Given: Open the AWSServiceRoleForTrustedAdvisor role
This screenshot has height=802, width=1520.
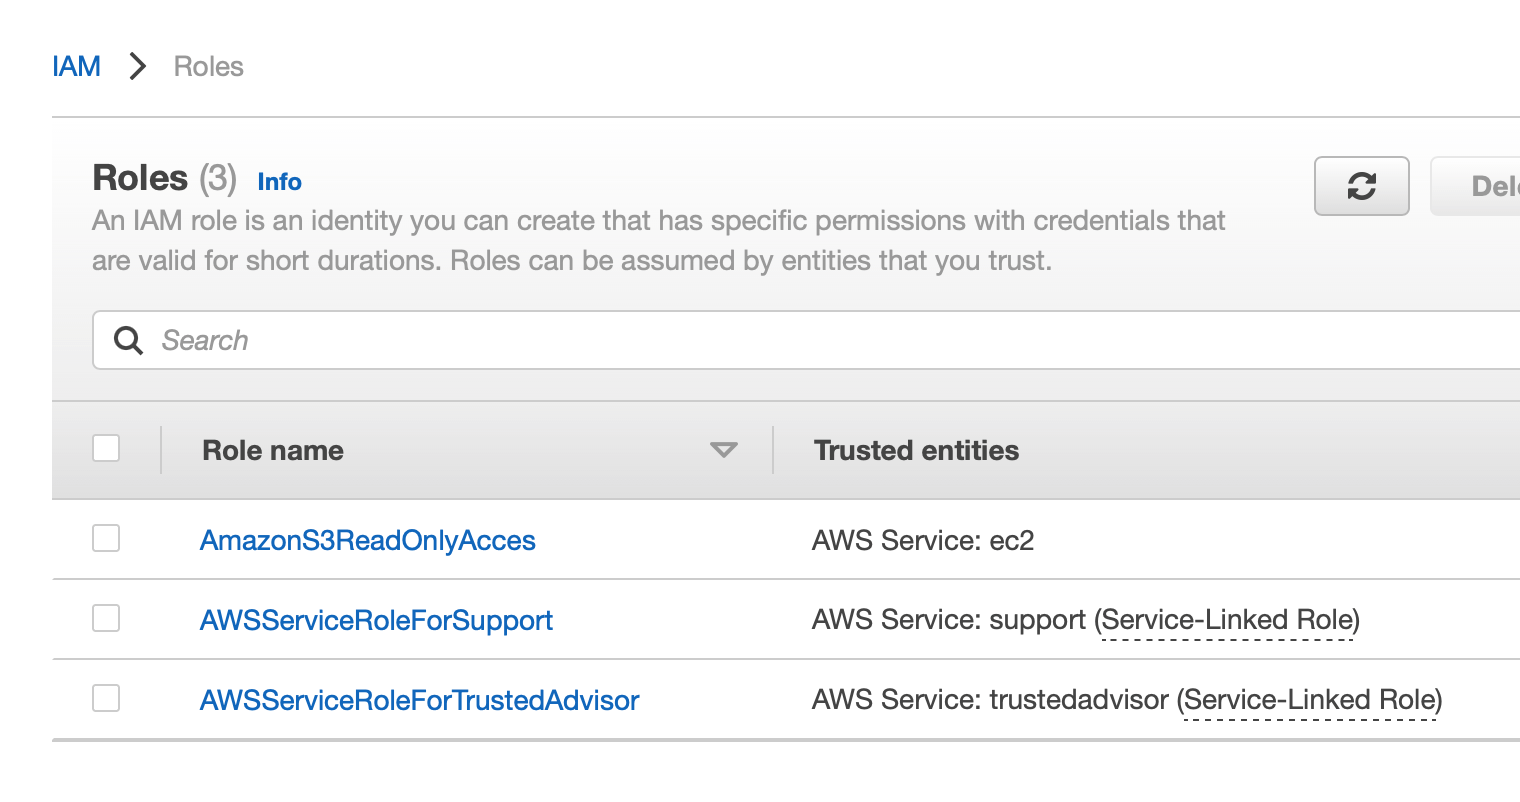Looking at the screenshot, I should (419, 700).
